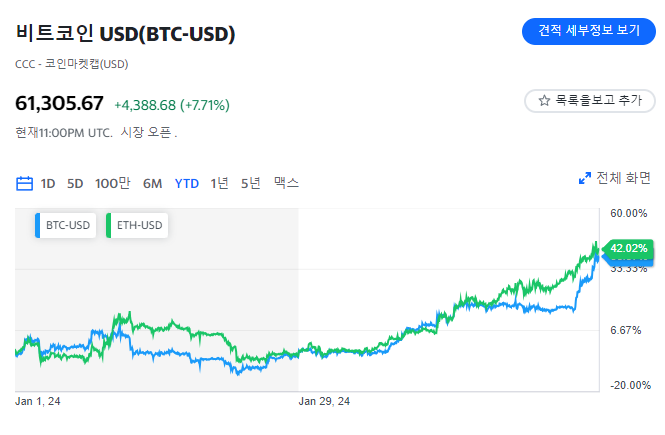Select the 1D time range

click(x=48, y=184)
